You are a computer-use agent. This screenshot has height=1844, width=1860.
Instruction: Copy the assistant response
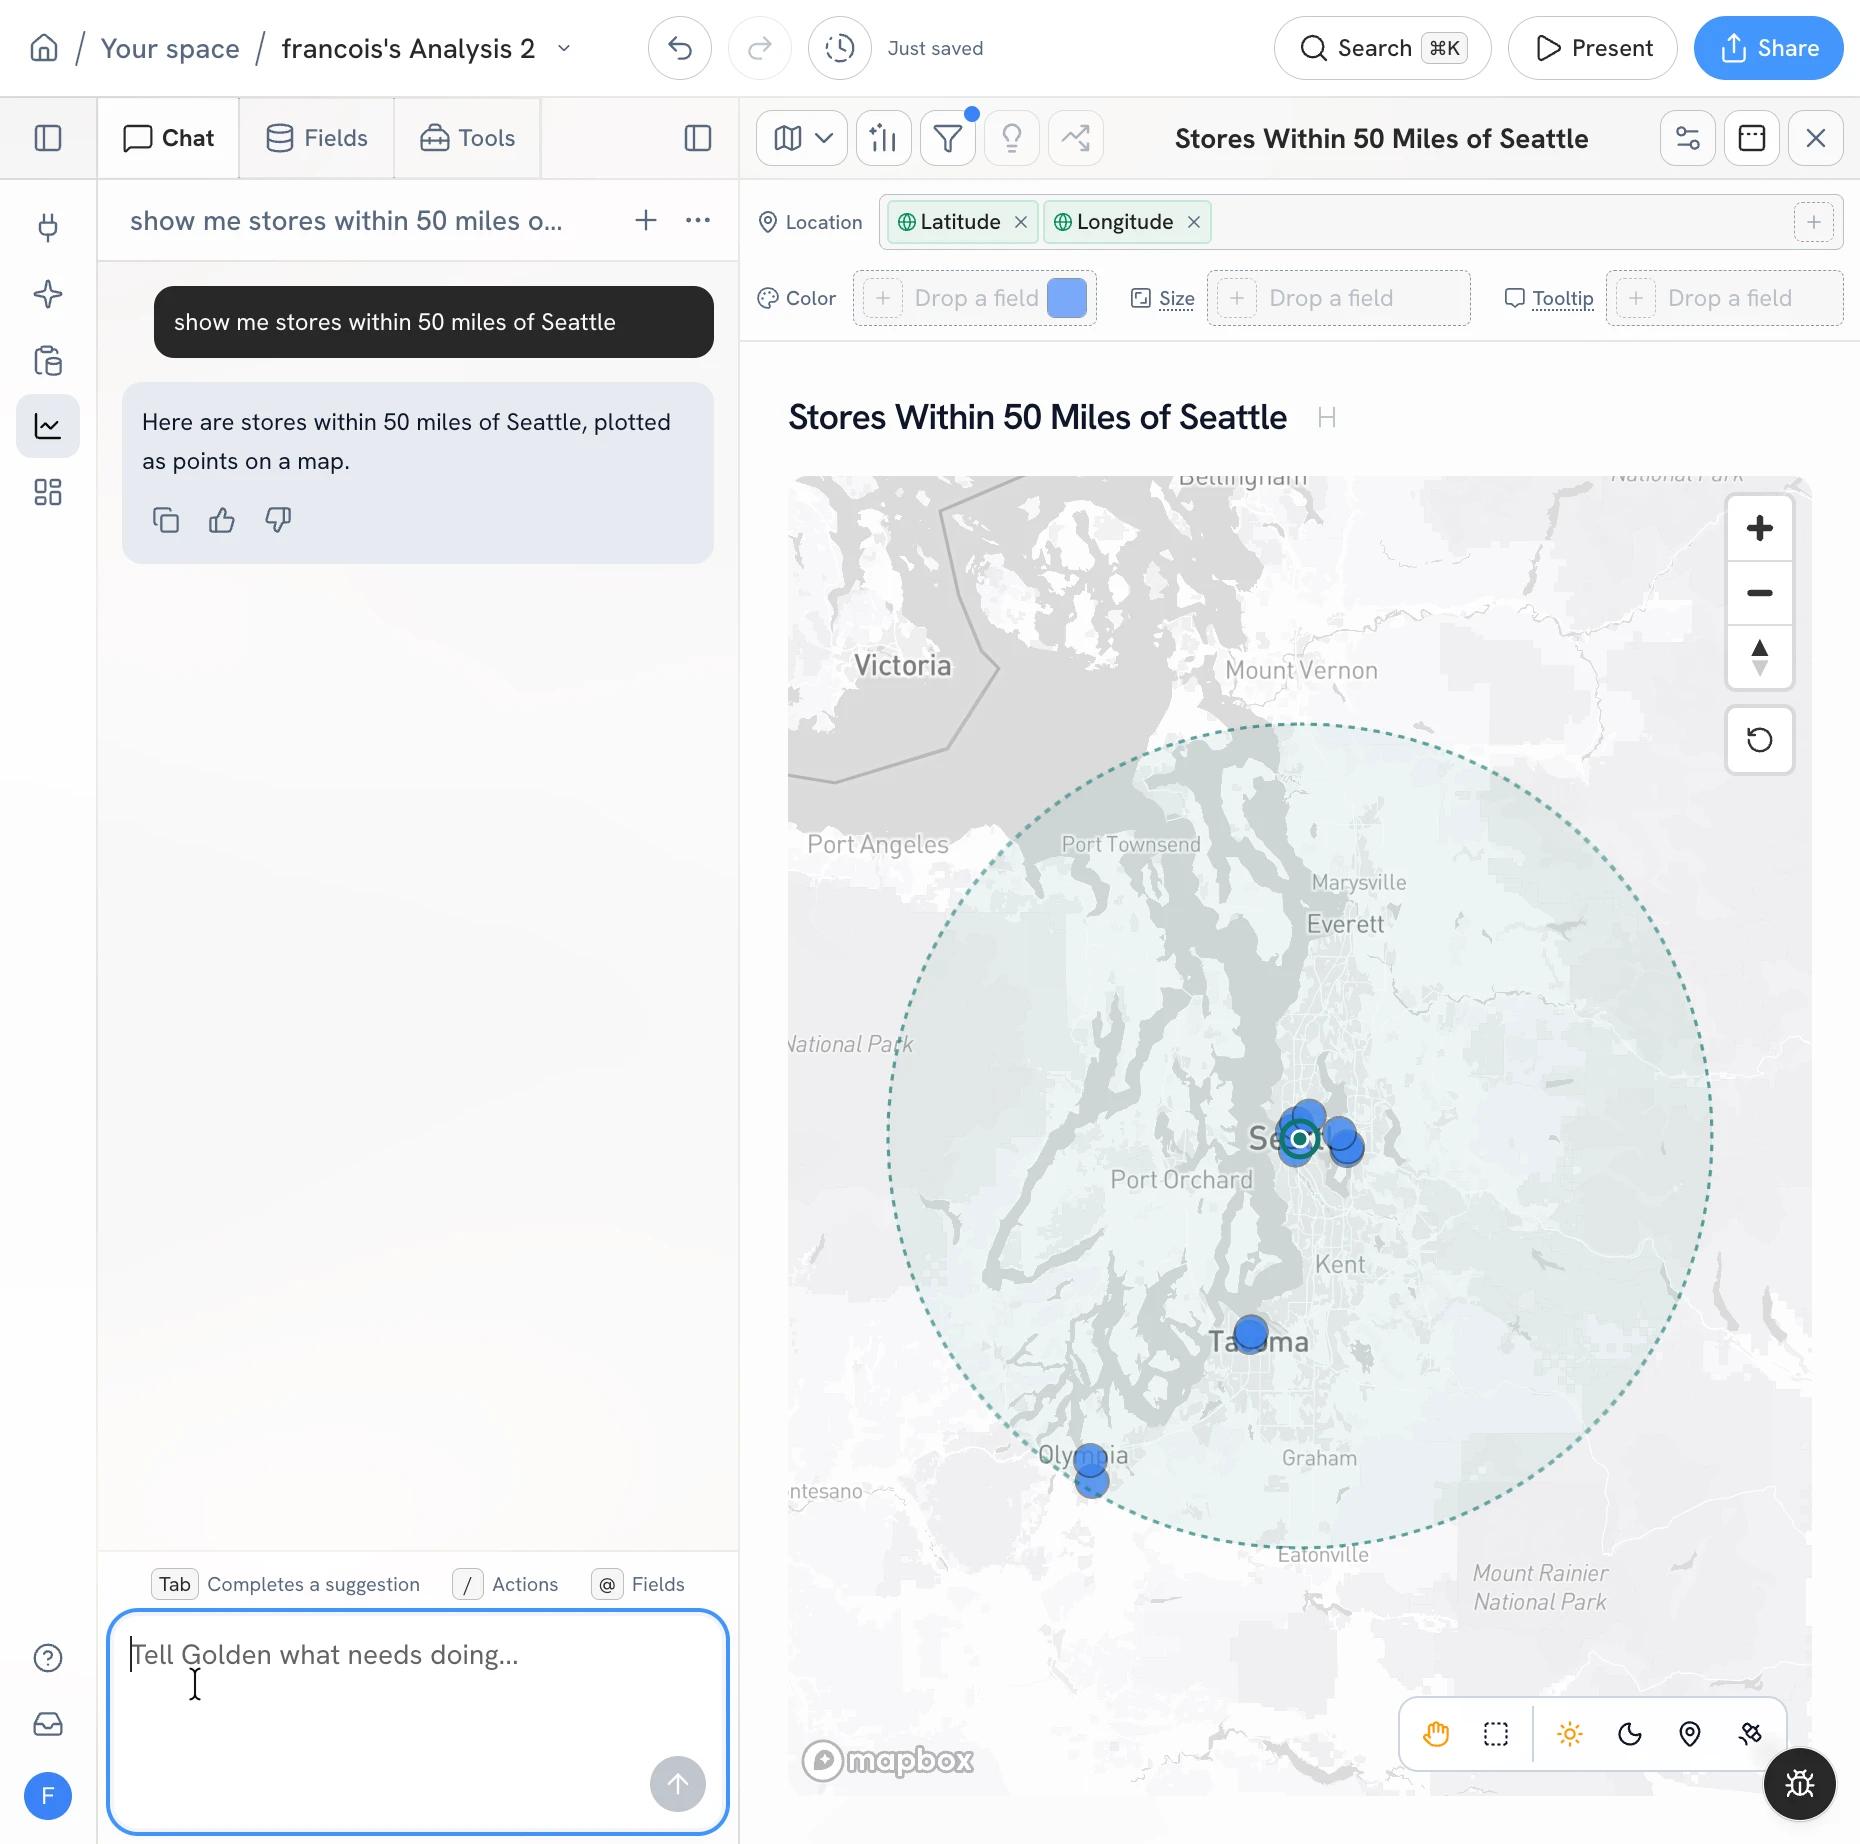point(166,520)
